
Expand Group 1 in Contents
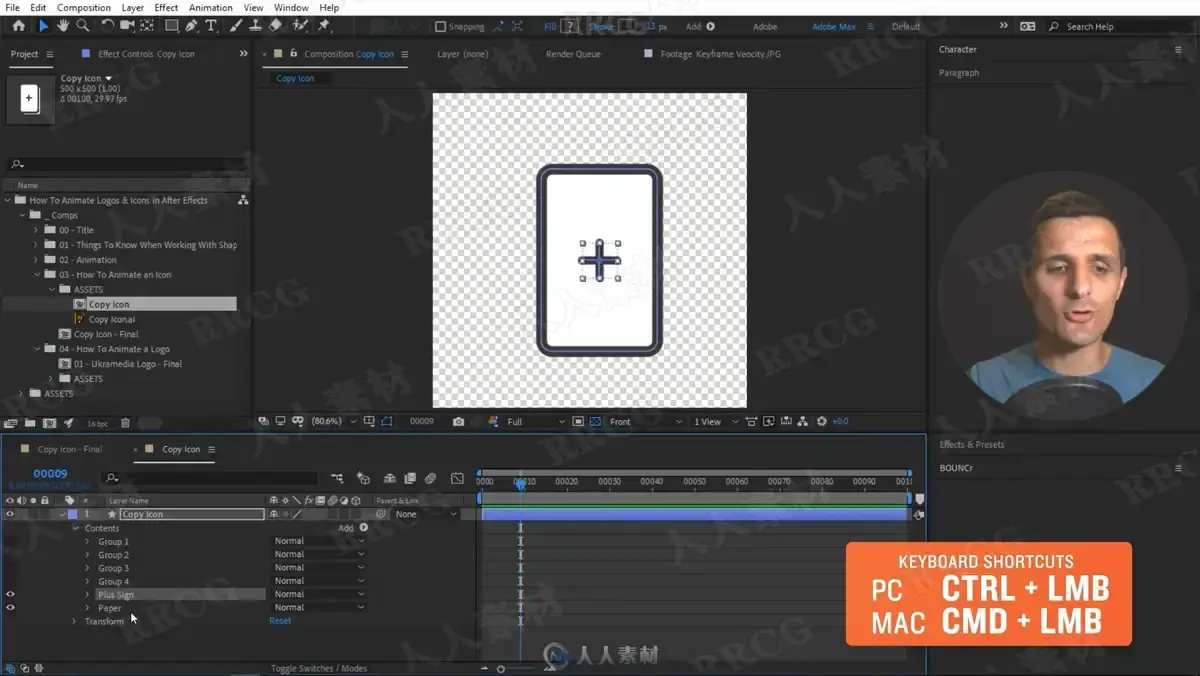tap(87, 541)
